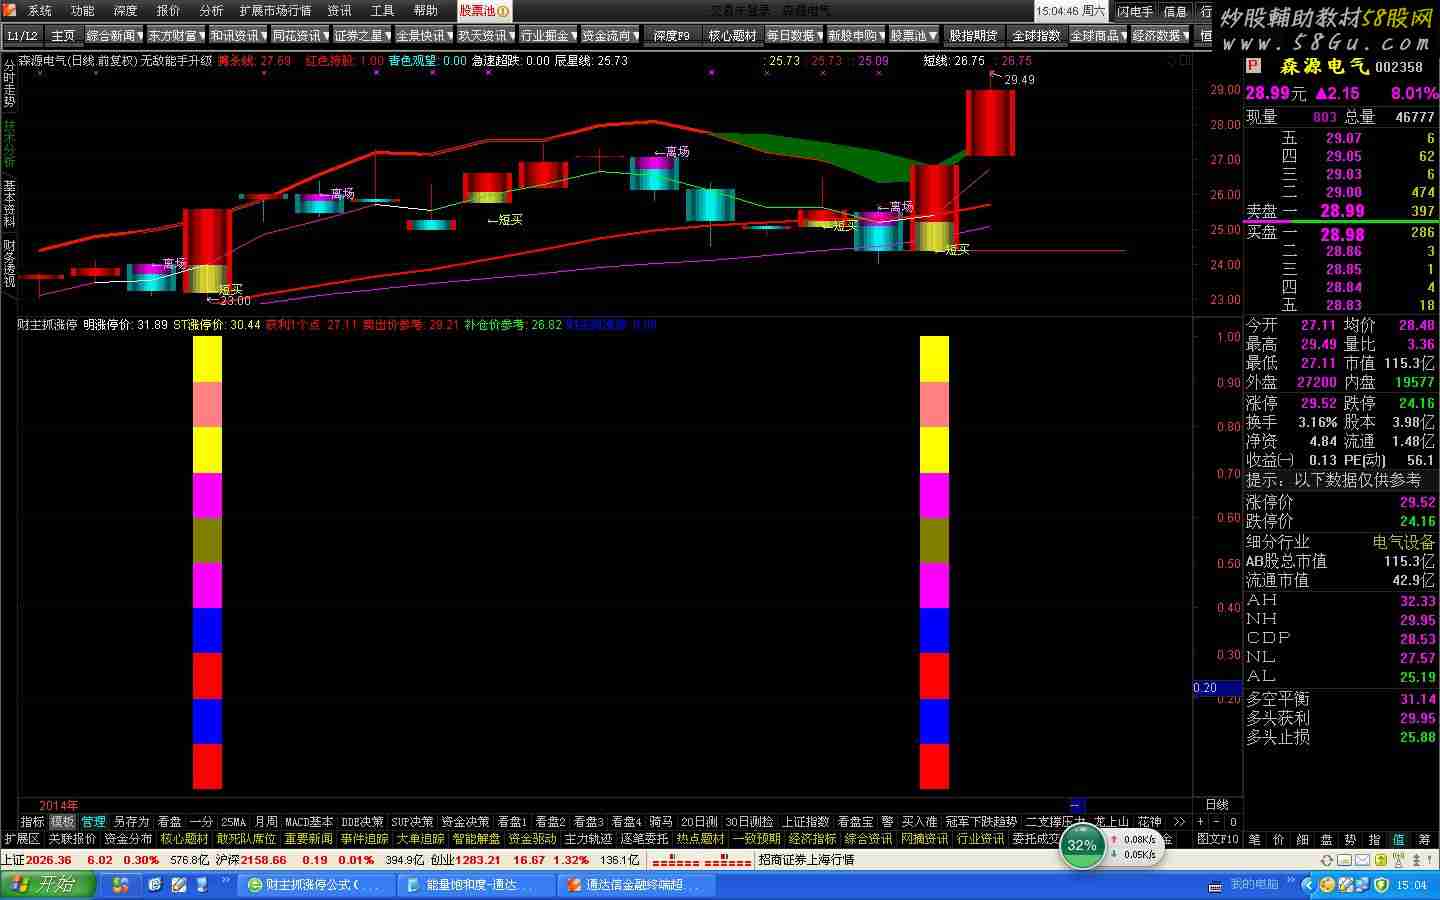Viewport: 1440px width, 900px height.
Task: Toggle the 笔 tab in the quote panel
Action: click(1254, 840)
